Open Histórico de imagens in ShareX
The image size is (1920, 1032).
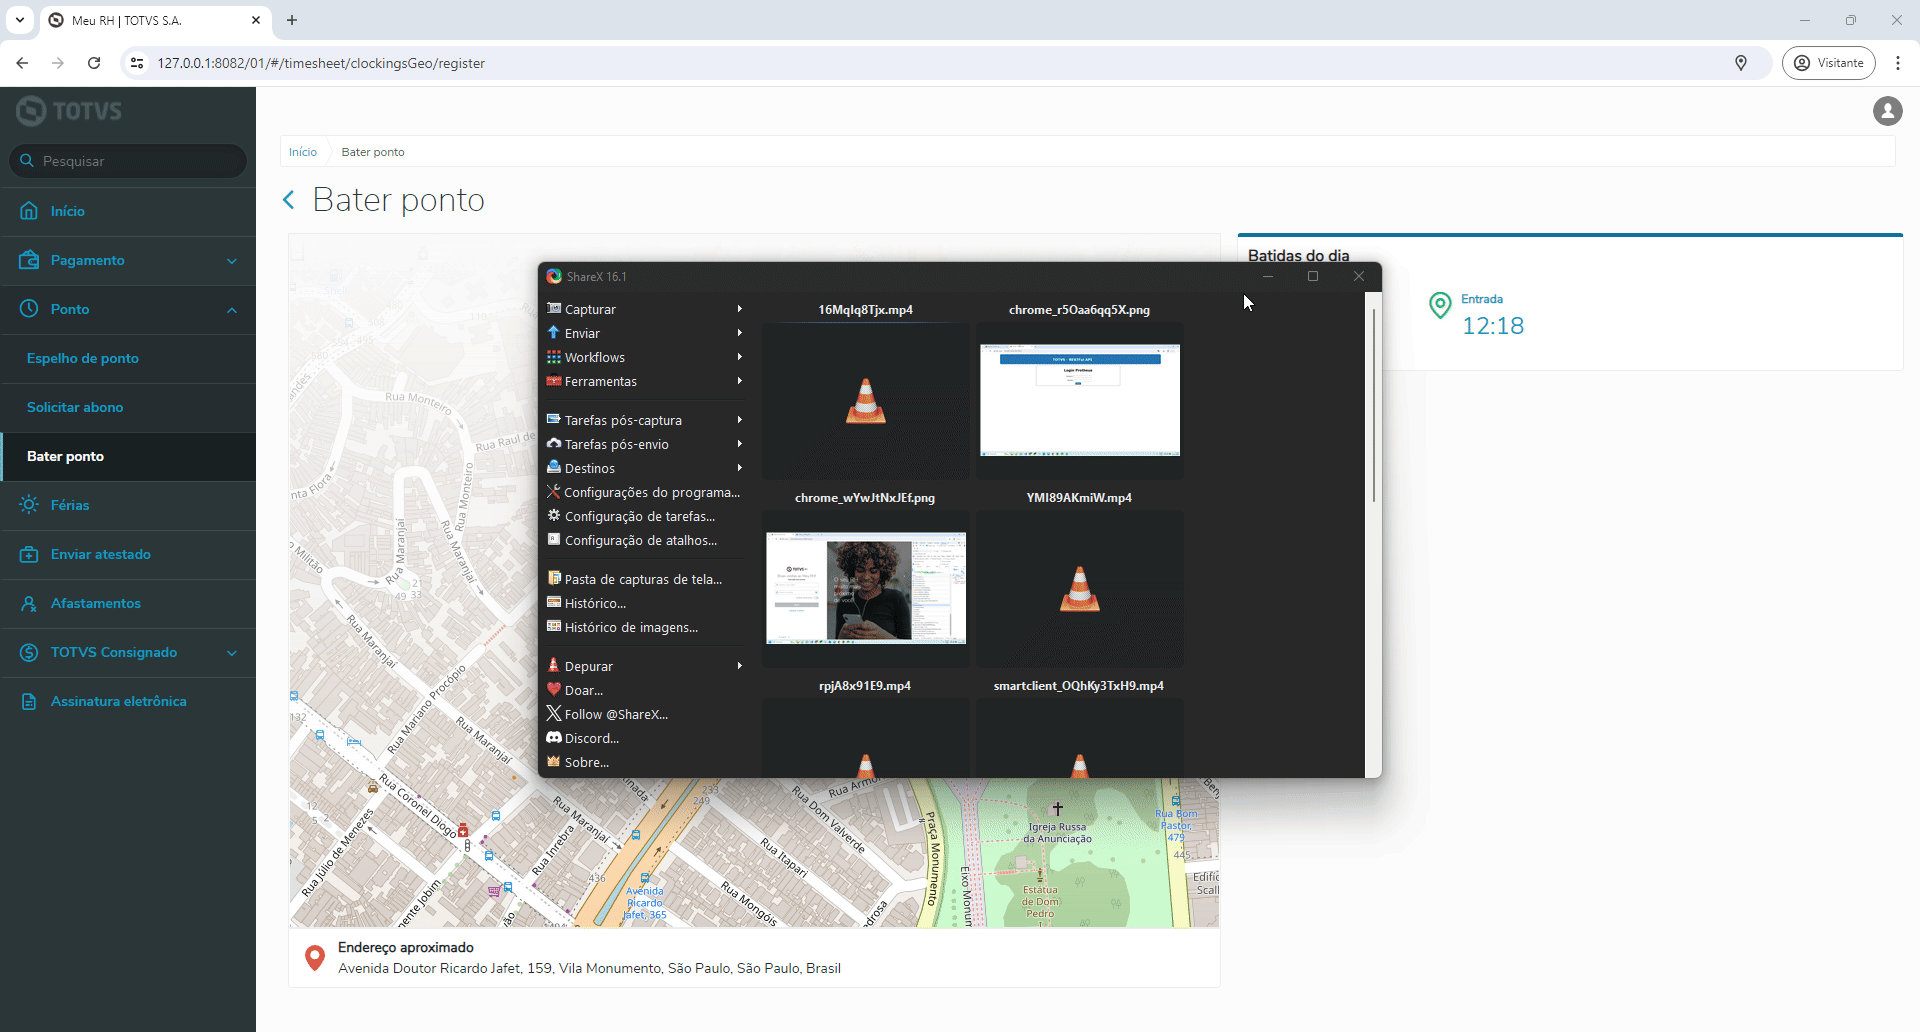(631, 627)
